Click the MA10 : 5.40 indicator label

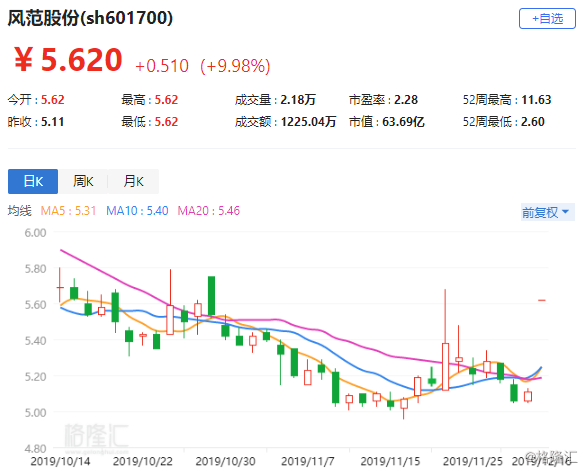pos(137,211)
